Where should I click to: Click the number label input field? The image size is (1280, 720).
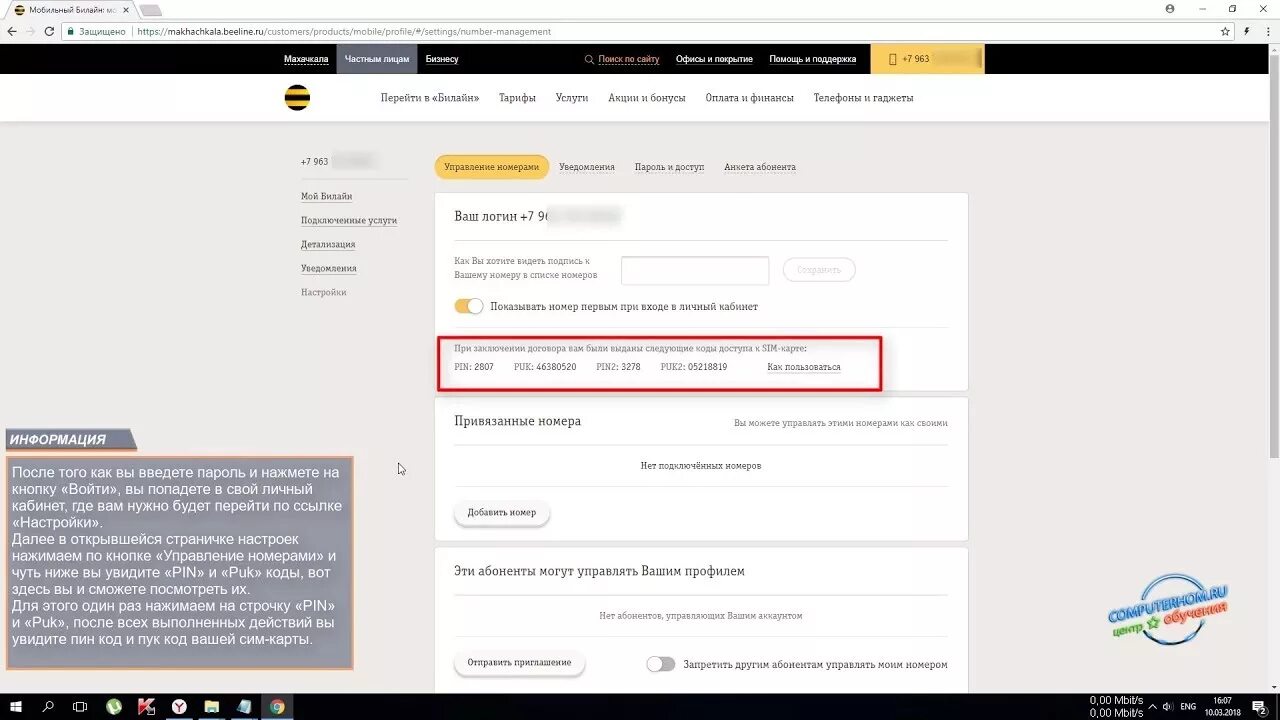(695, 270)
